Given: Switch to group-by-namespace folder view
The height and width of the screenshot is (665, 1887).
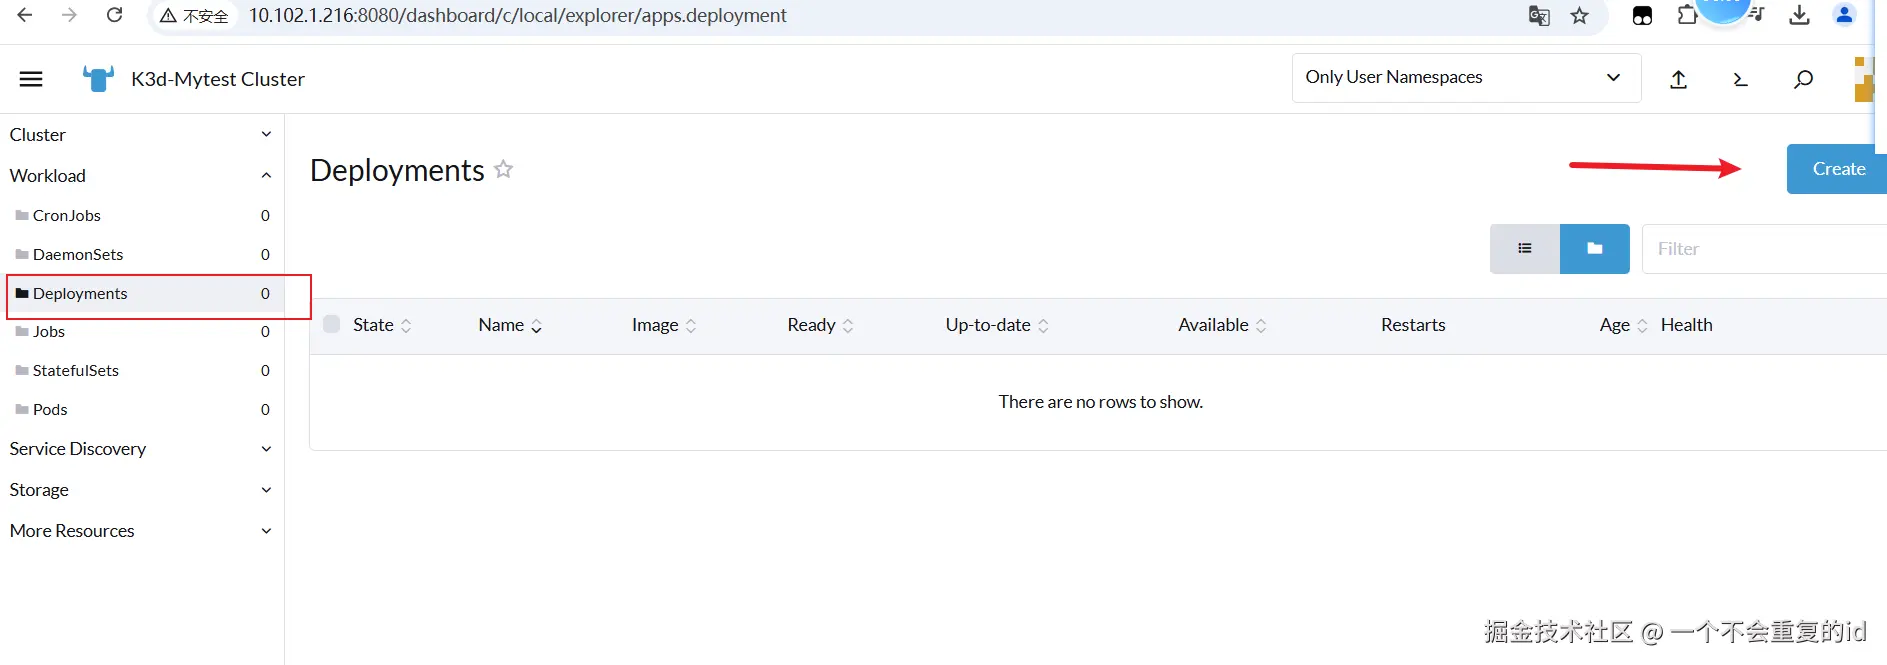Looking at the screenshot, I should 1595,249.
